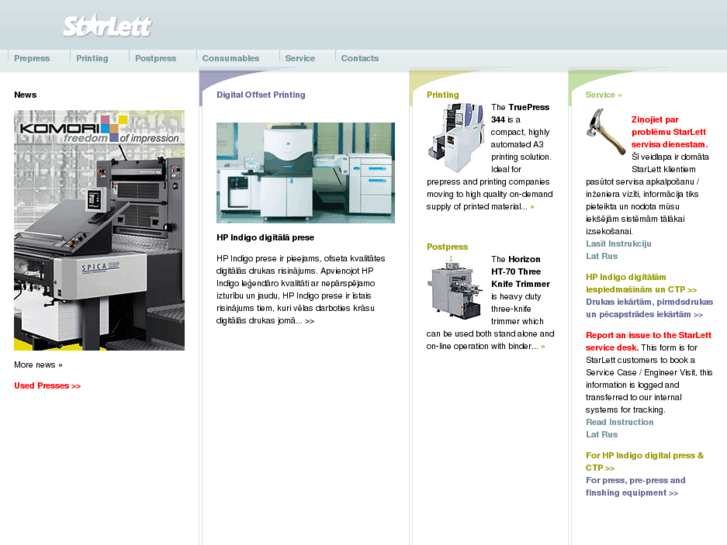This screenshot has width=727, height=545.
Task: Select Lat under Read Instruction
Action: (592, 435)
